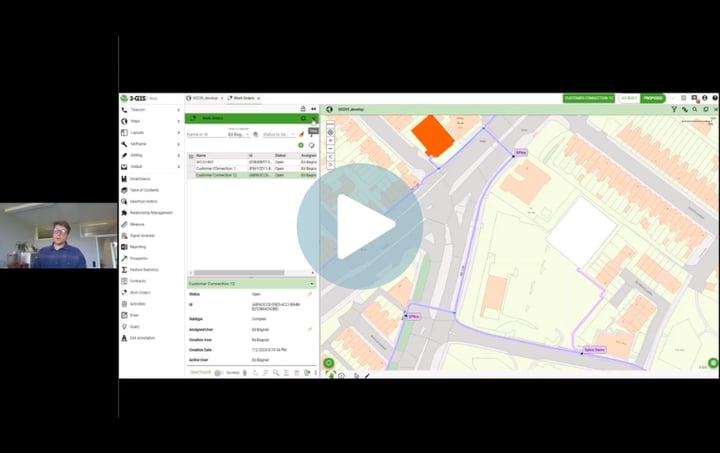The height and width of the screenshot is (453, 720).
Task: Open the table column menu icon
Action: (x=191, y=156)
